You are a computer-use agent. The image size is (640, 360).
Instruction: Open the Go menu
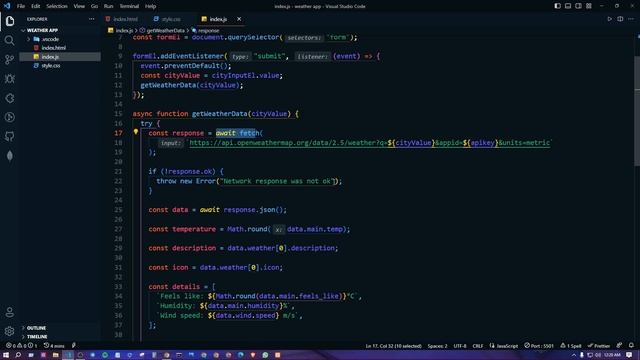[x=94, y=6]
